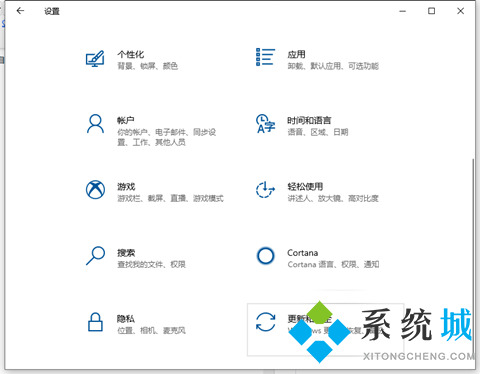Select the 轻松使用 heading
480x374 pixels.
[305, 186]
